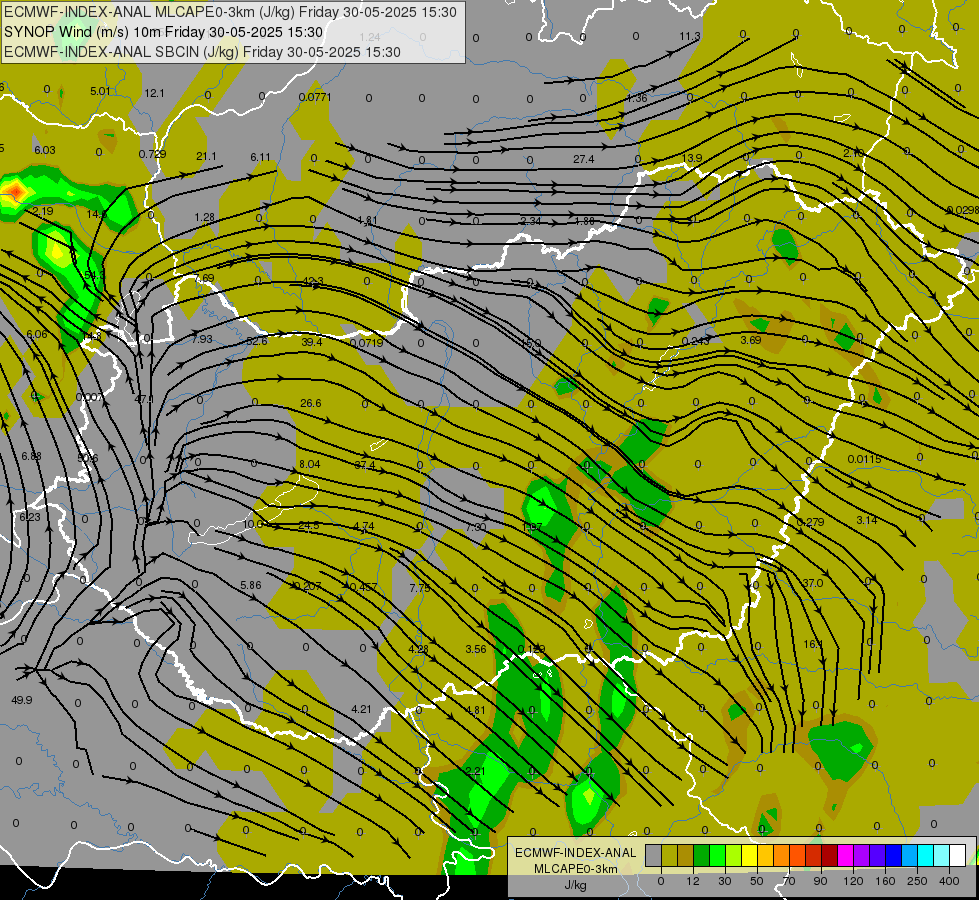Click the gray swatch in the legend

(653, 855)
